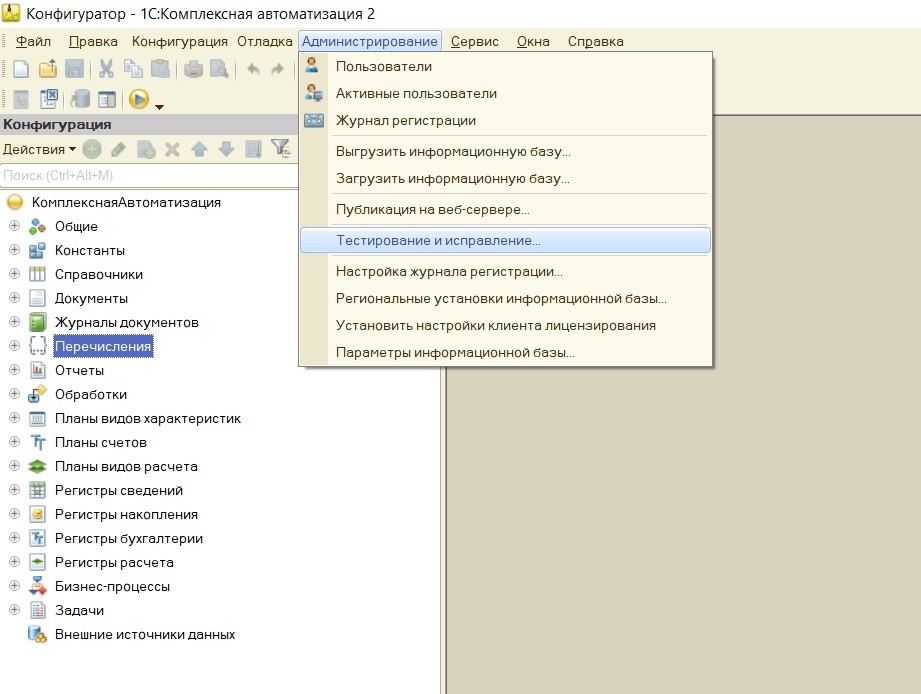Open the Справка menu

pyautogui.click(x=595, y=42)
